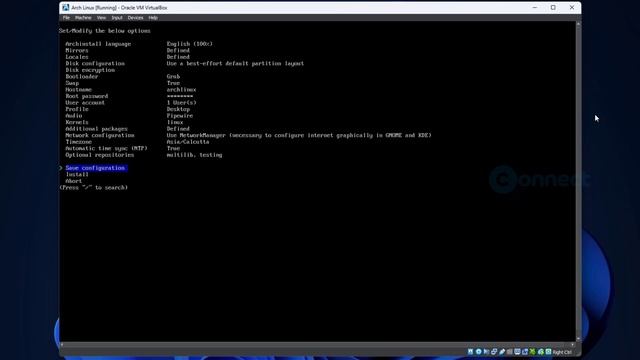The width and height of the screenshot is (640, 360).
Task: Open the View menu
Action: tap(101, 18)
